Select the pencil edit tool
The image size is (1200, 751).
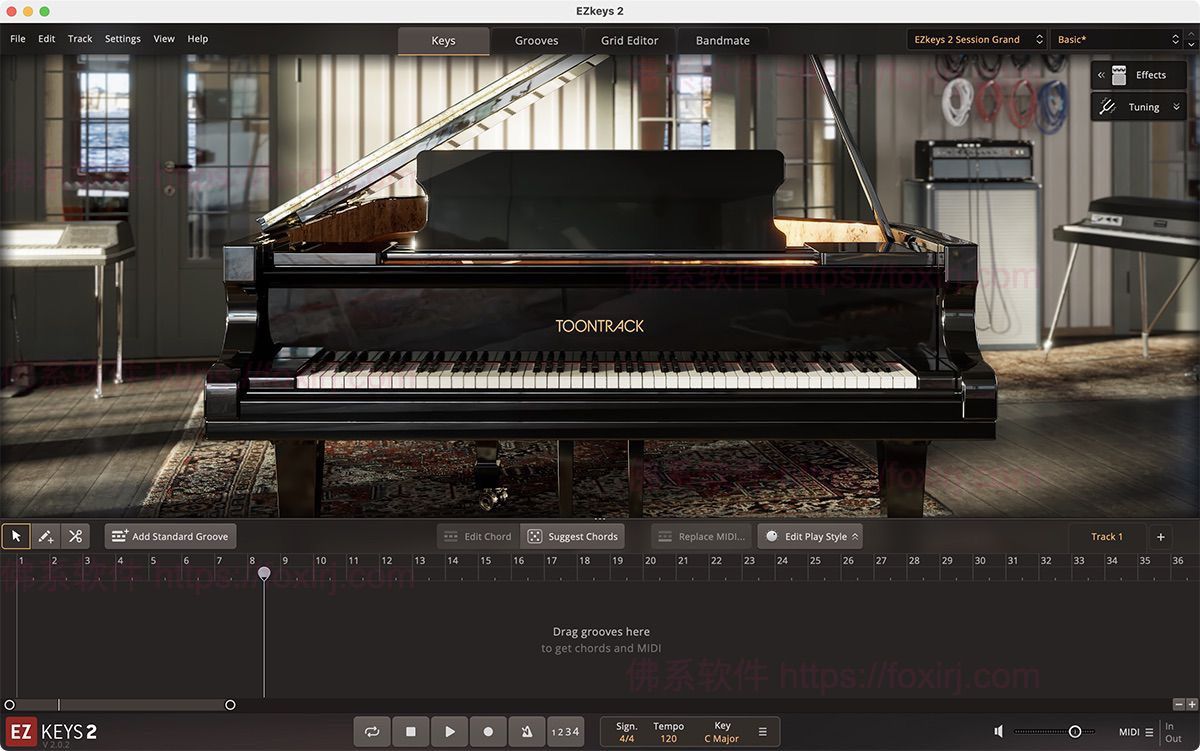pos(45,536)
